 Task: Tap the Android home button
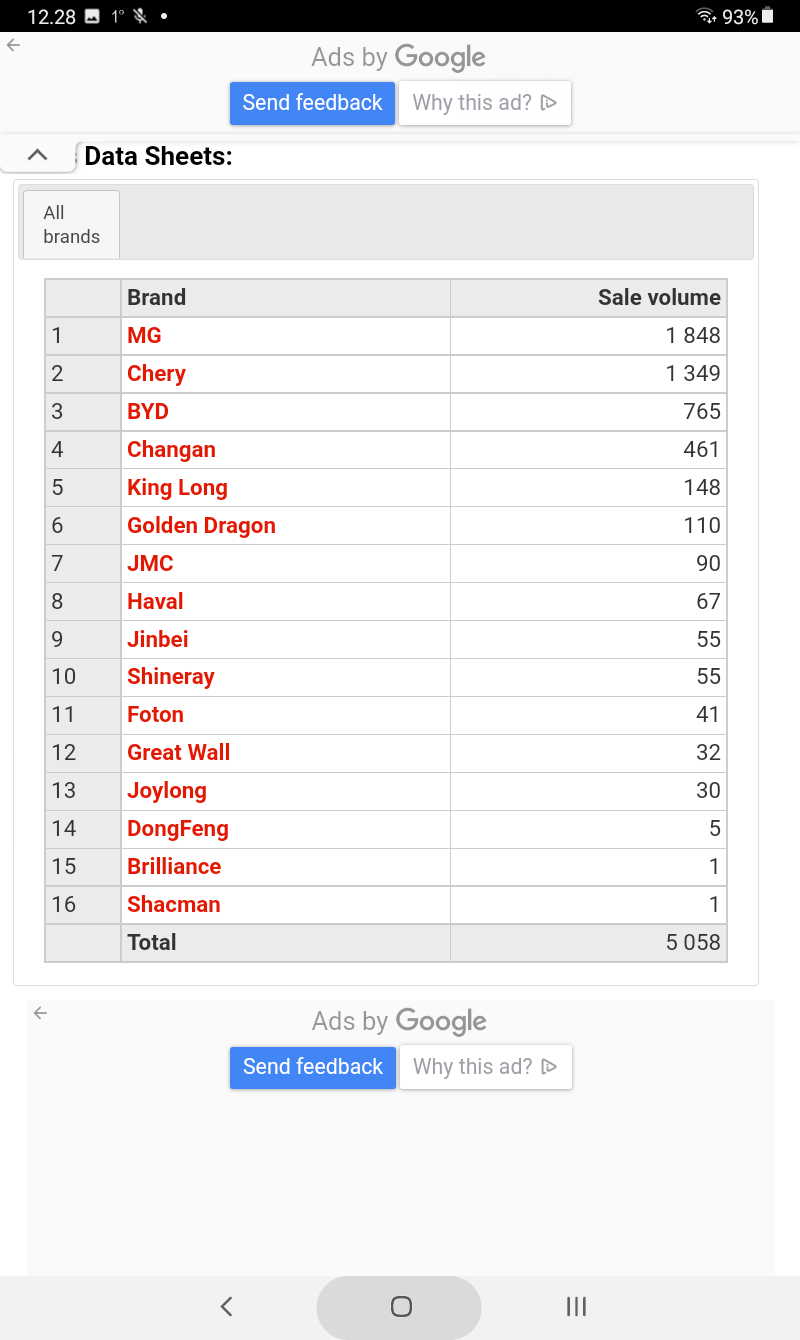click(400, 1306)
